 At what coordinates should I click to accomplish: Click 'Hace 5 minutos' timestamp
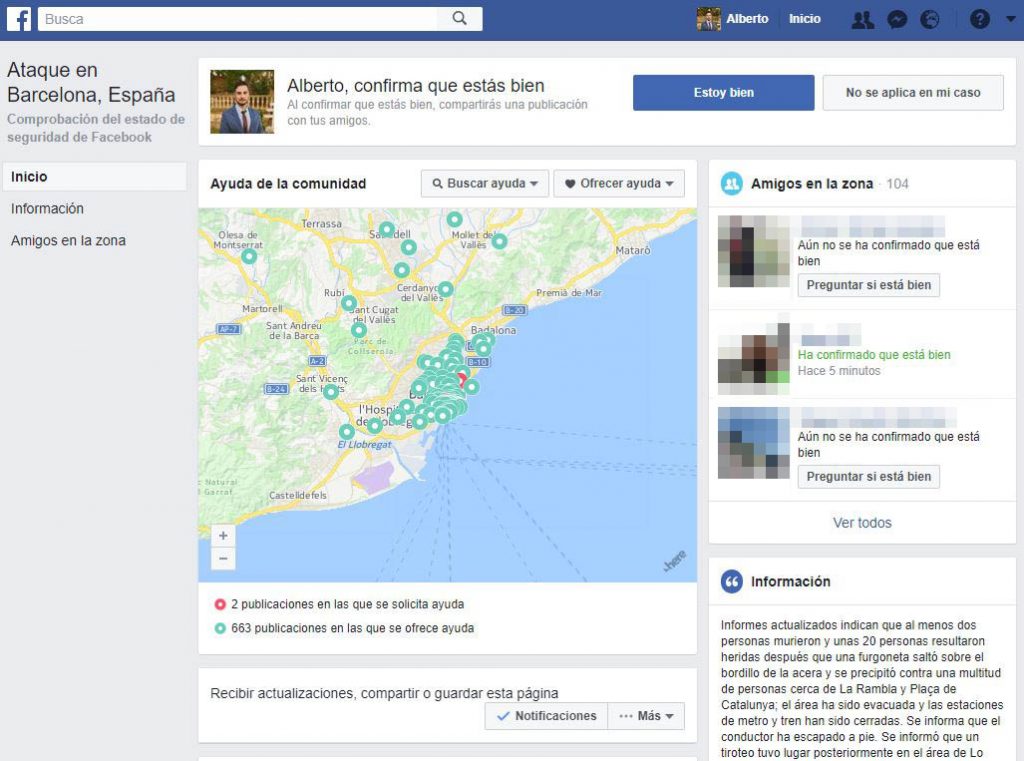[x=839, y=370]
